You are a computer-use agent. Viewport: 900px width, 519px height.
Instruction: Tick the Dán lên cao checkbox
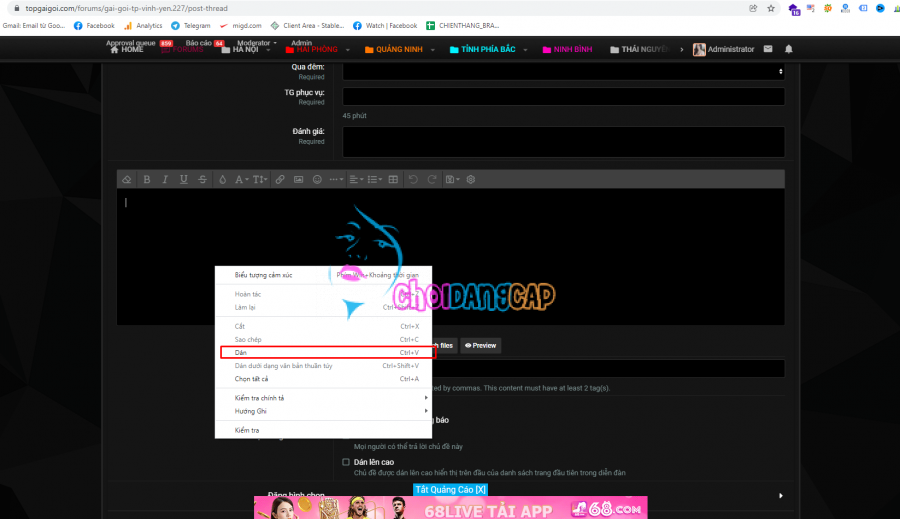[346, 462]
